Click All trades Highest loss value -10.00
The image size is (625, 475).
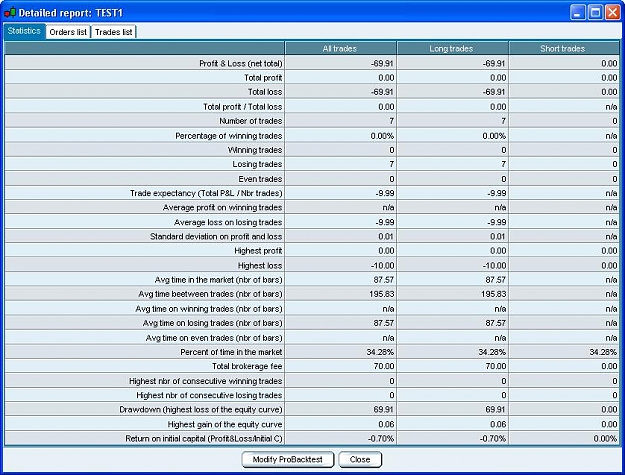pyautogui.click(x=382, y=266)
